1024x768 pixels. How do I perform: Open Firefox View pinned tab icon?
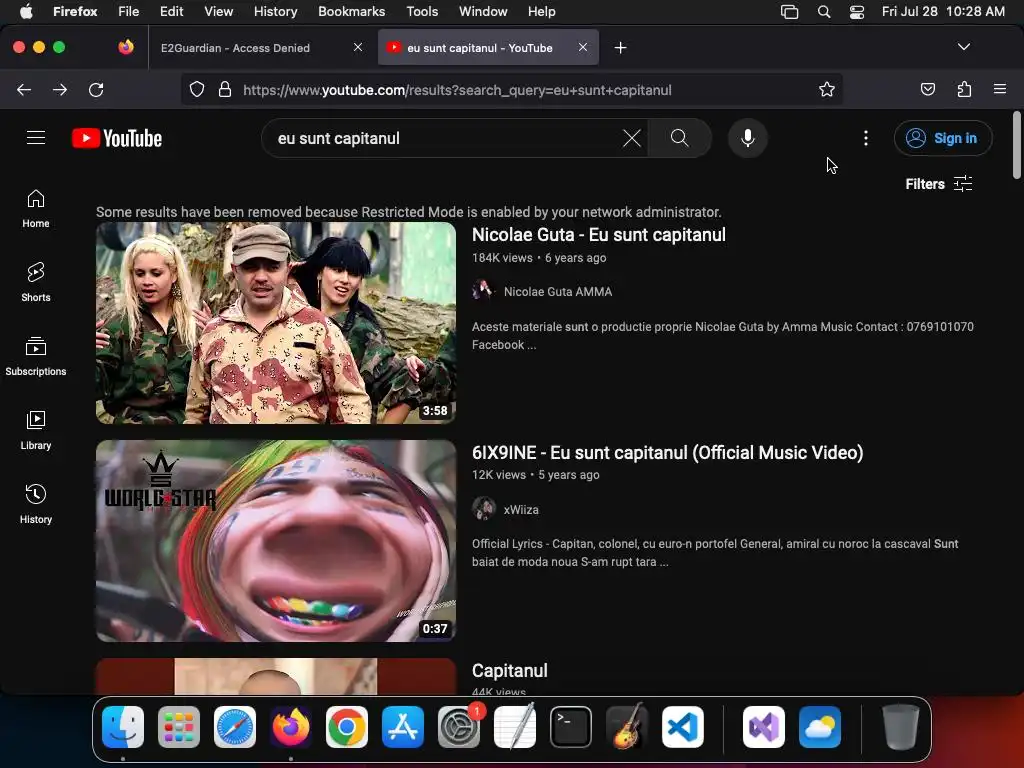pyautogui.click(x=126, y=47)
